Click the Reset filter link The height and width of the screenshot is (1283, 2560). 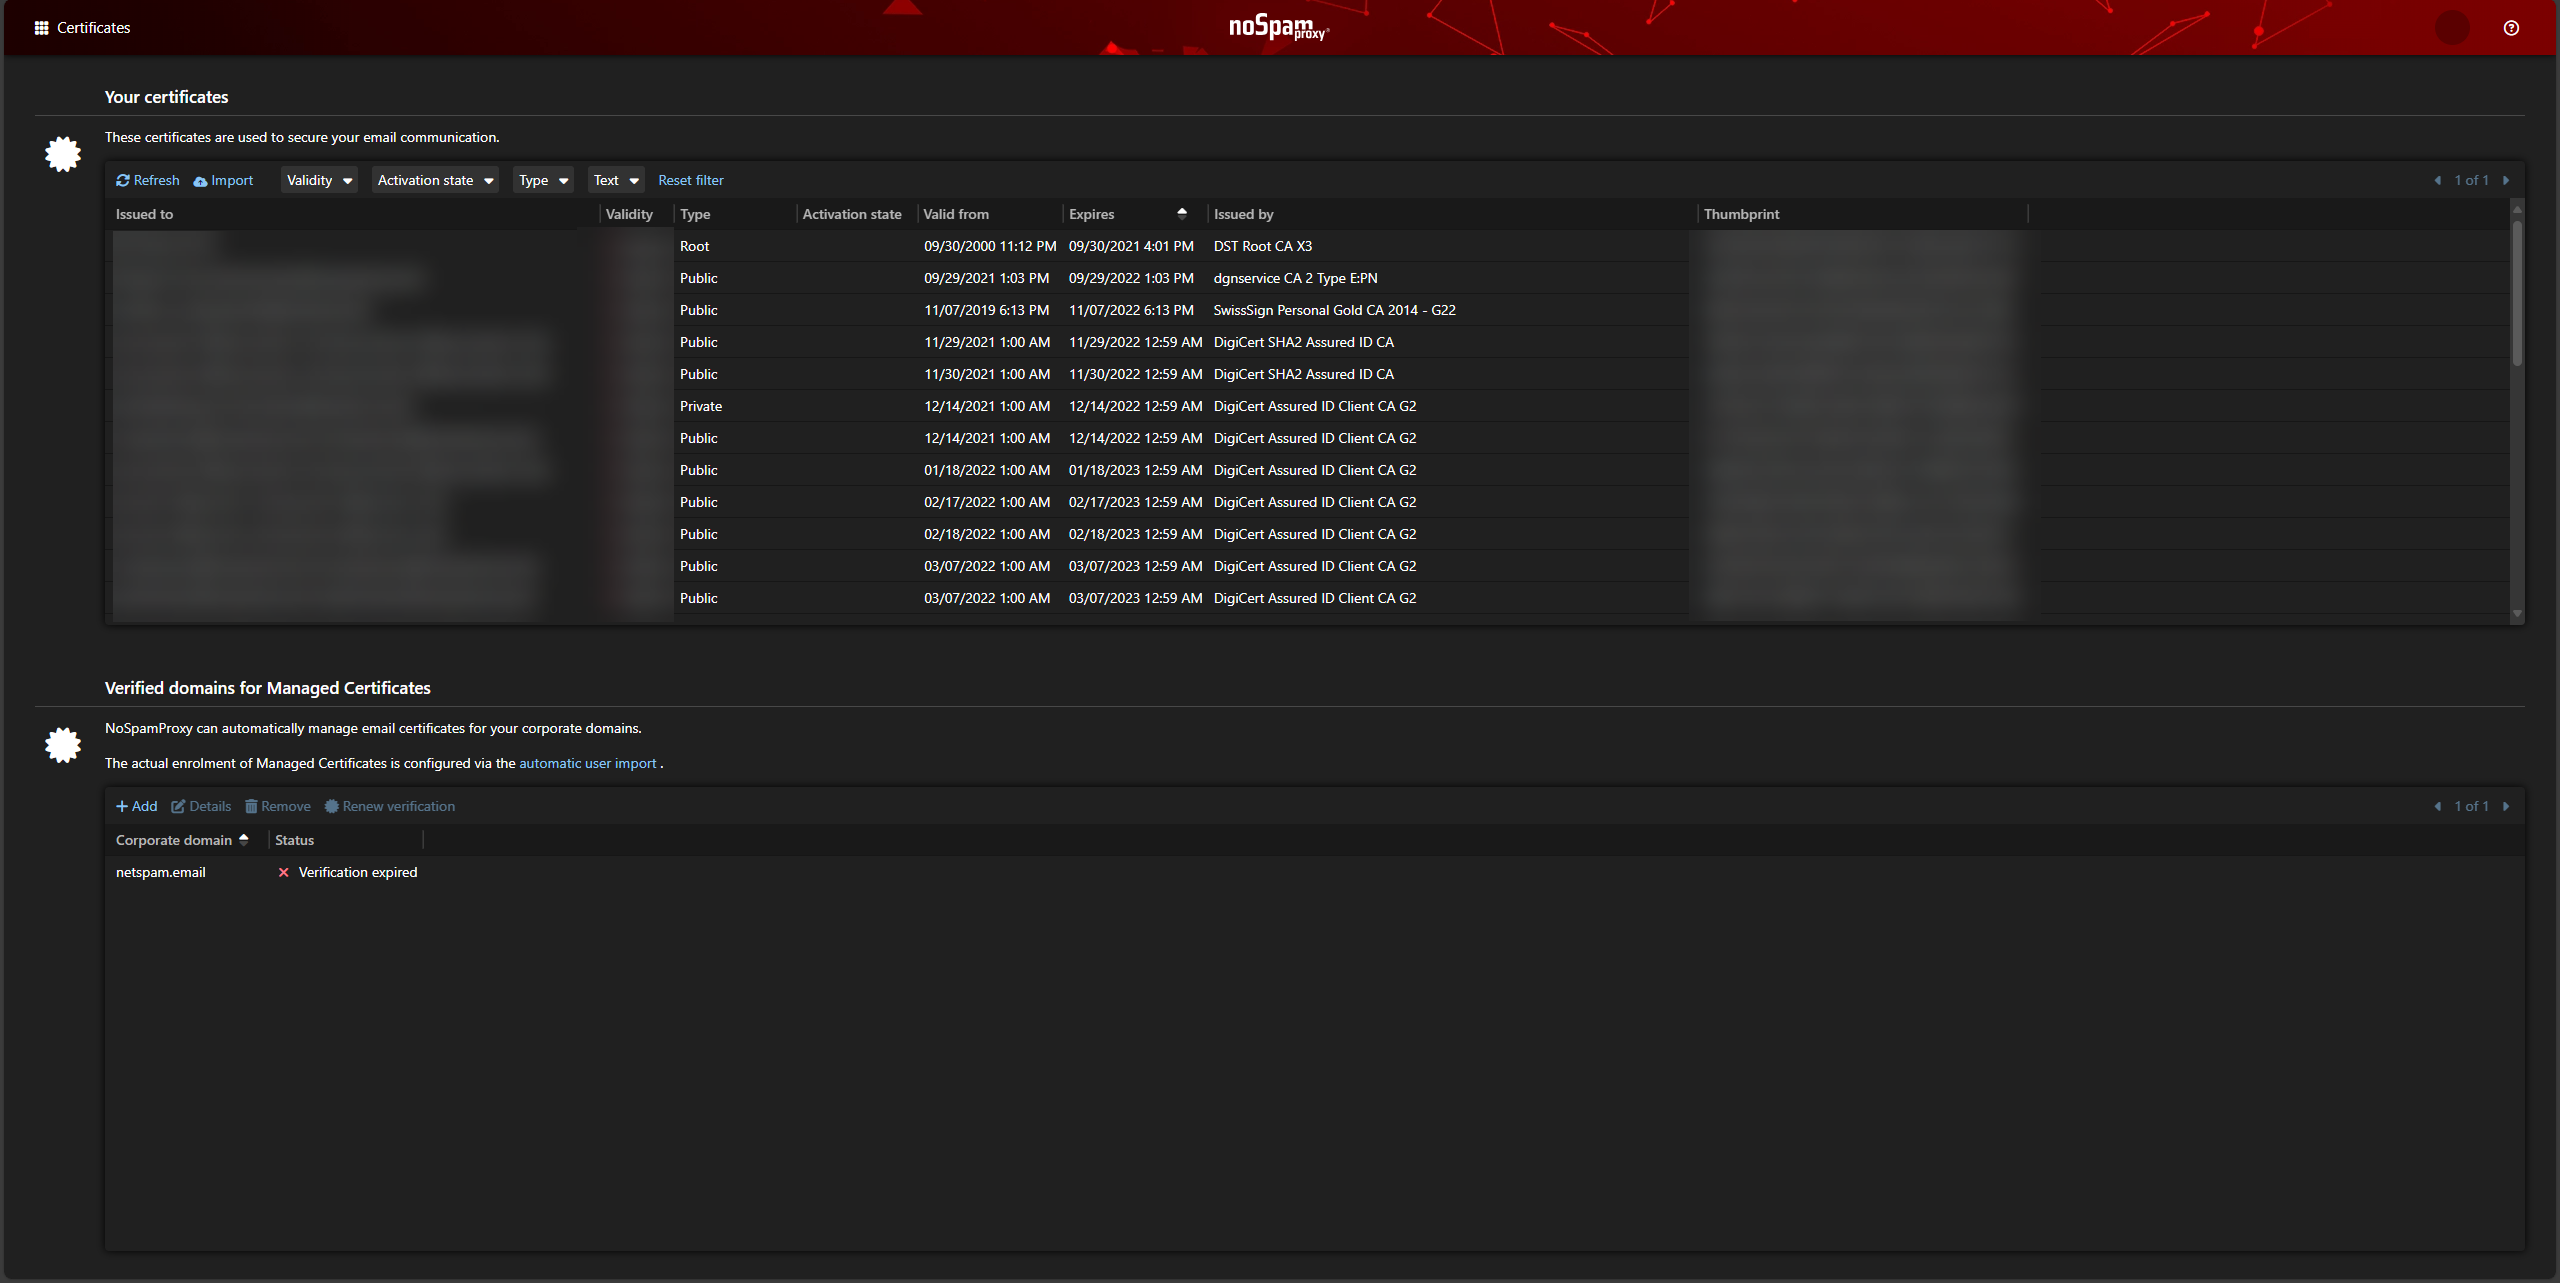tap(690, 181)
